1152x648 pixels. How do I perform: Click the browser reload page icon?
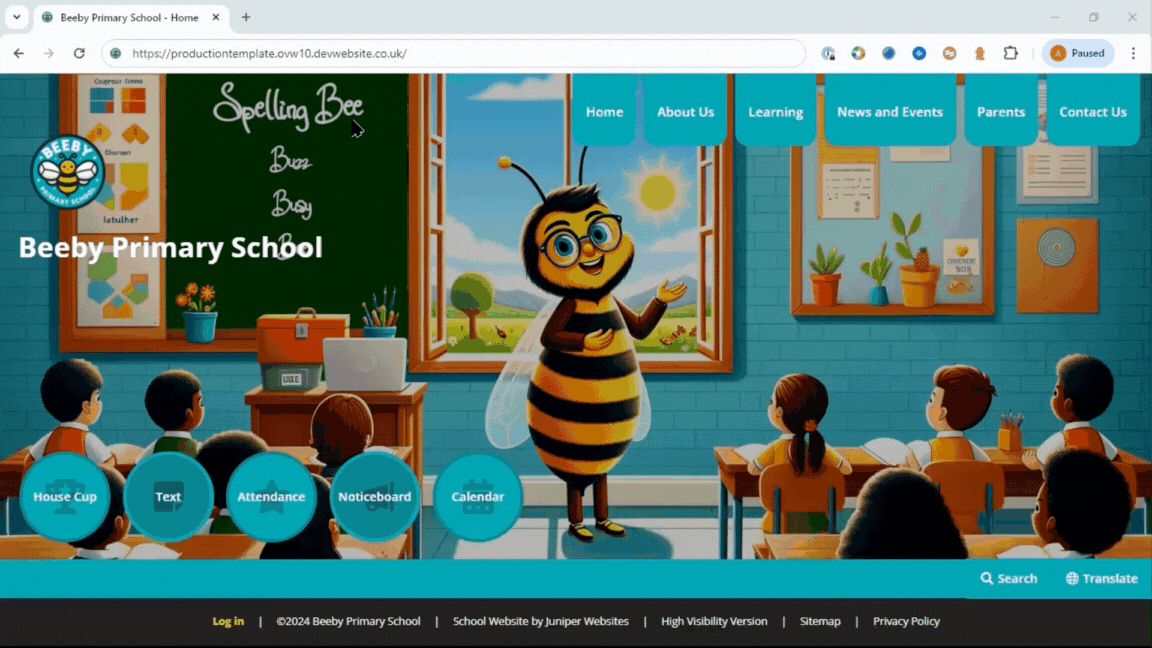pyautogui.click(x=79, y=53)
